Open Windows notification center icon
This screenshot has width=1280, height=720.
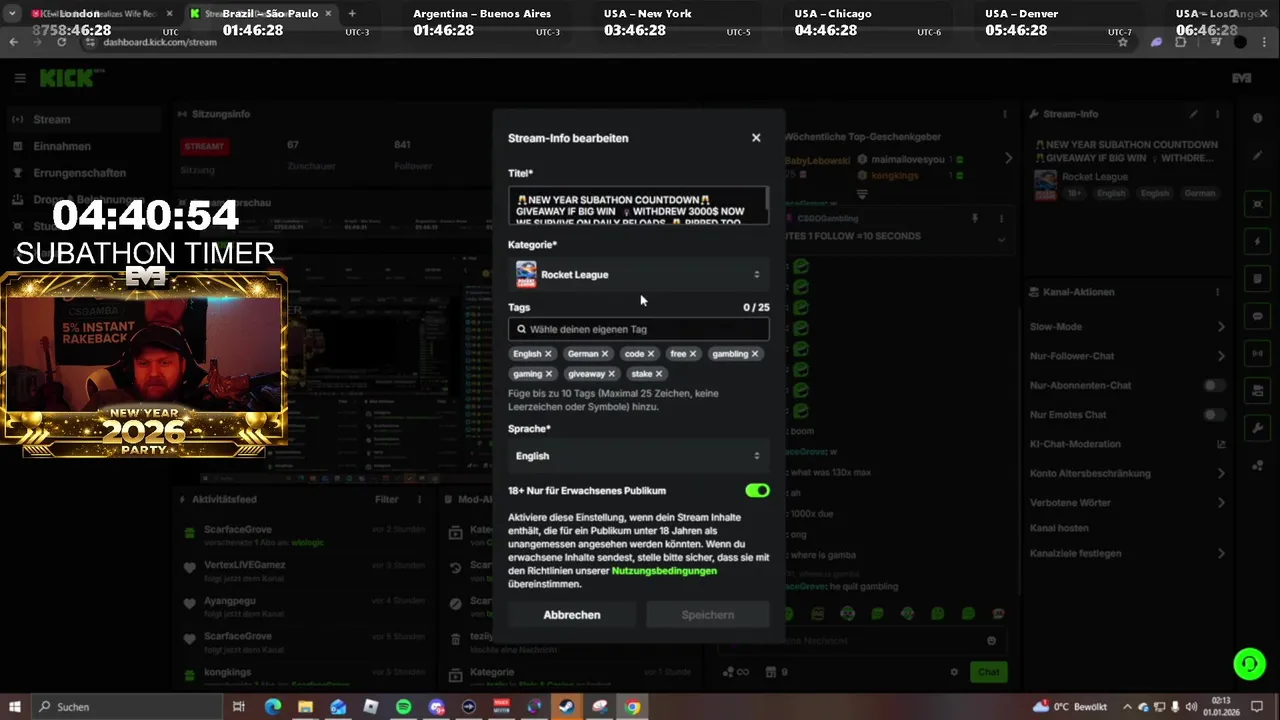tap(1257, 707)
